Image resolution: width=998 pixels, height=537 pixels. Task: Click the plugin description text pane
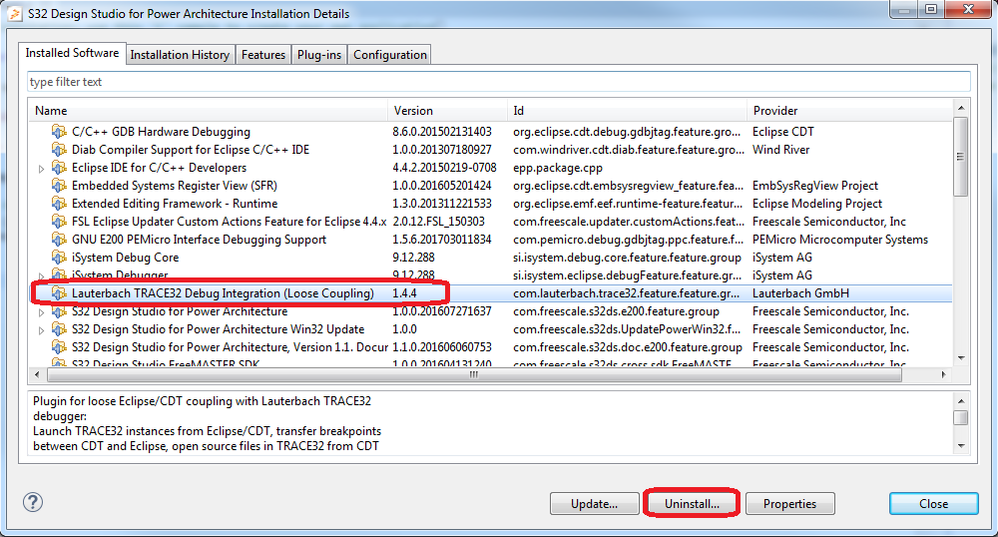(490, 423)
